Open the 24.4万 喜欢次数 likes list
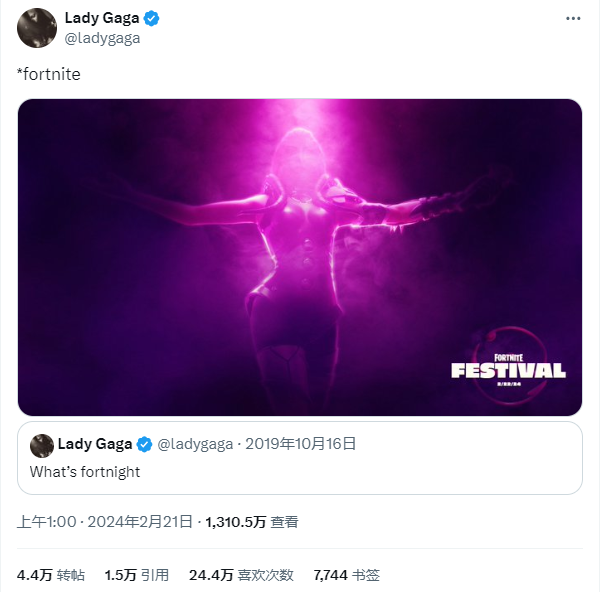Image resolution: width=601 pixels, height=592 pixels. point(241,575)
